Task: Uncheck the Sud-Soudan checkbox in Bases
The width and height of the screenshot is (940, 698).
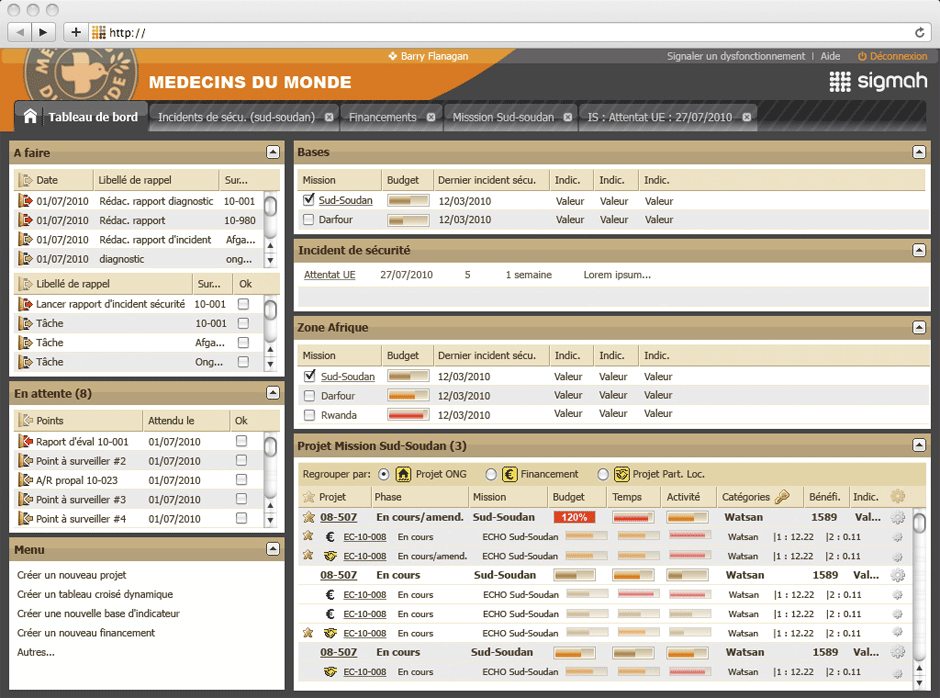Action: [x=309, y=200]
